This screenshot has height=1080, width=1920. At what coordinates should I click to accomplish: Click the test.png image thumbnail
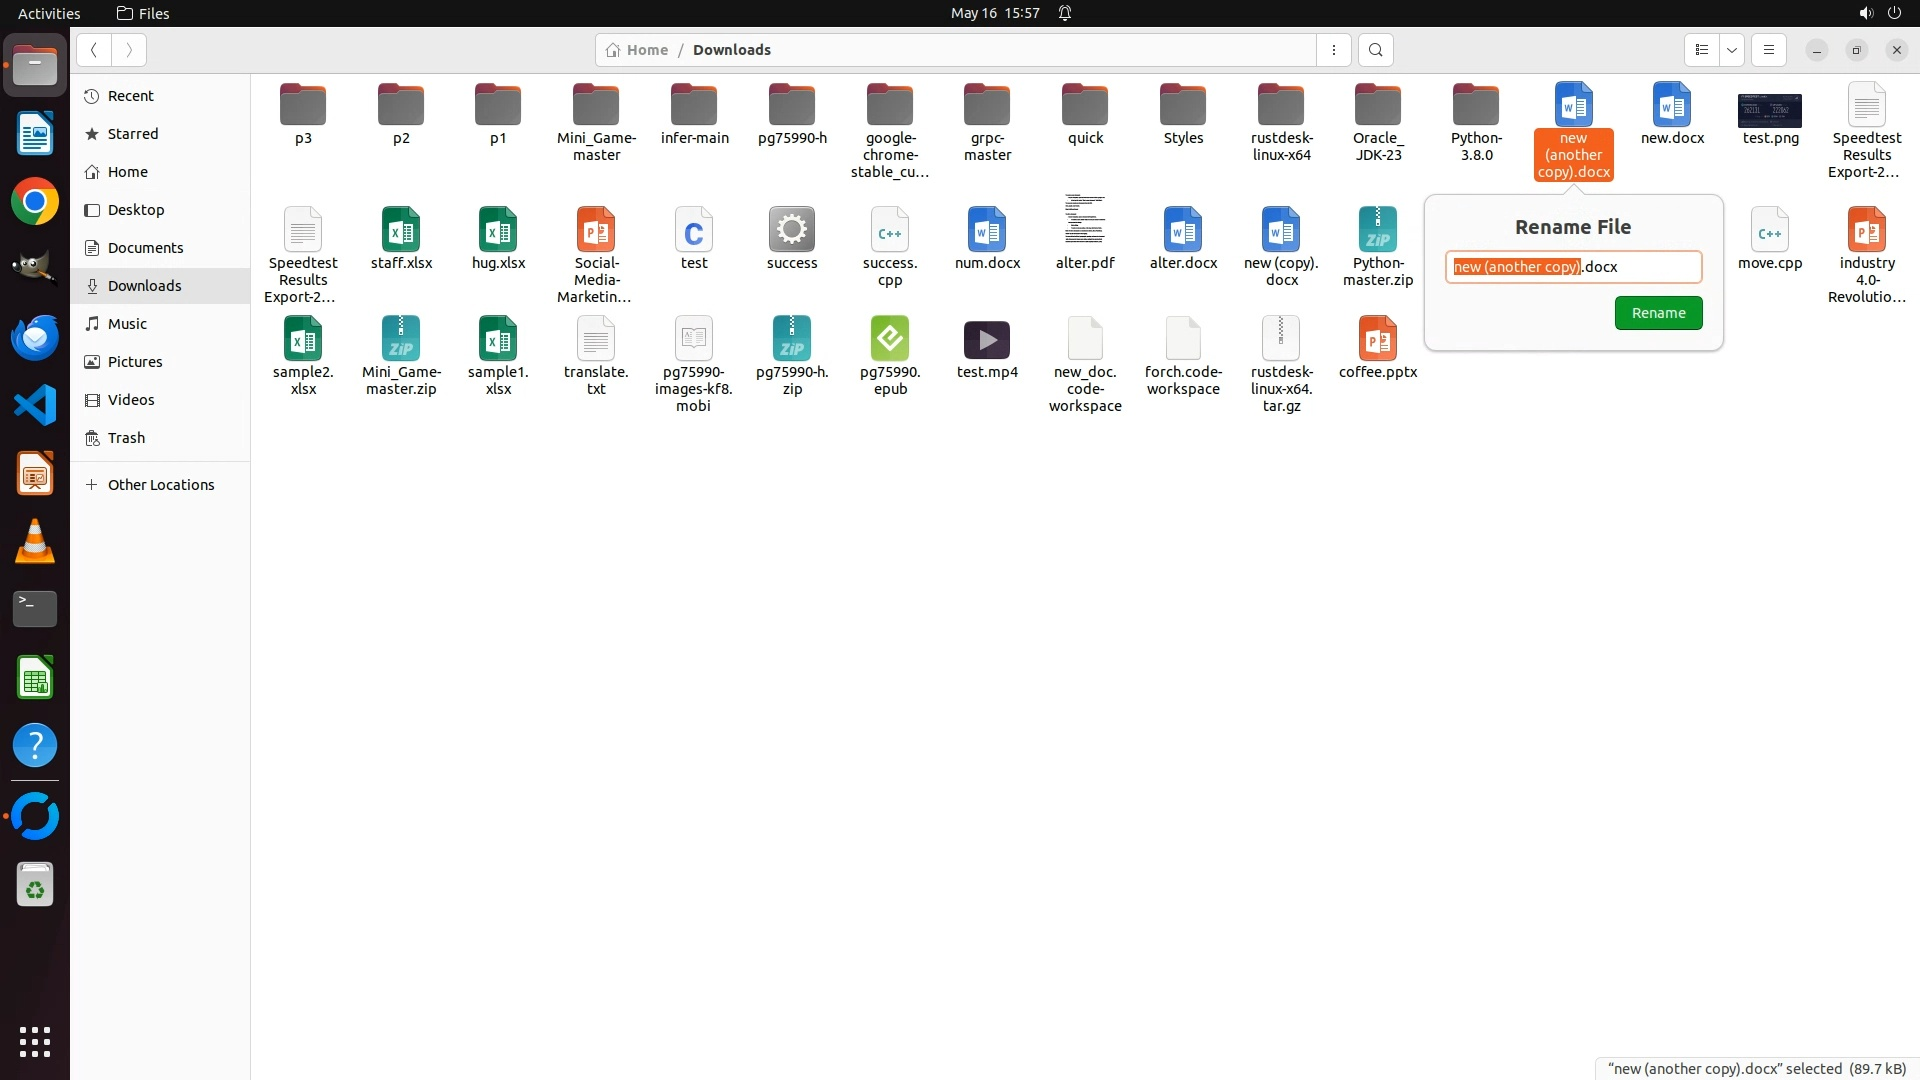(x=1769, y=110)
